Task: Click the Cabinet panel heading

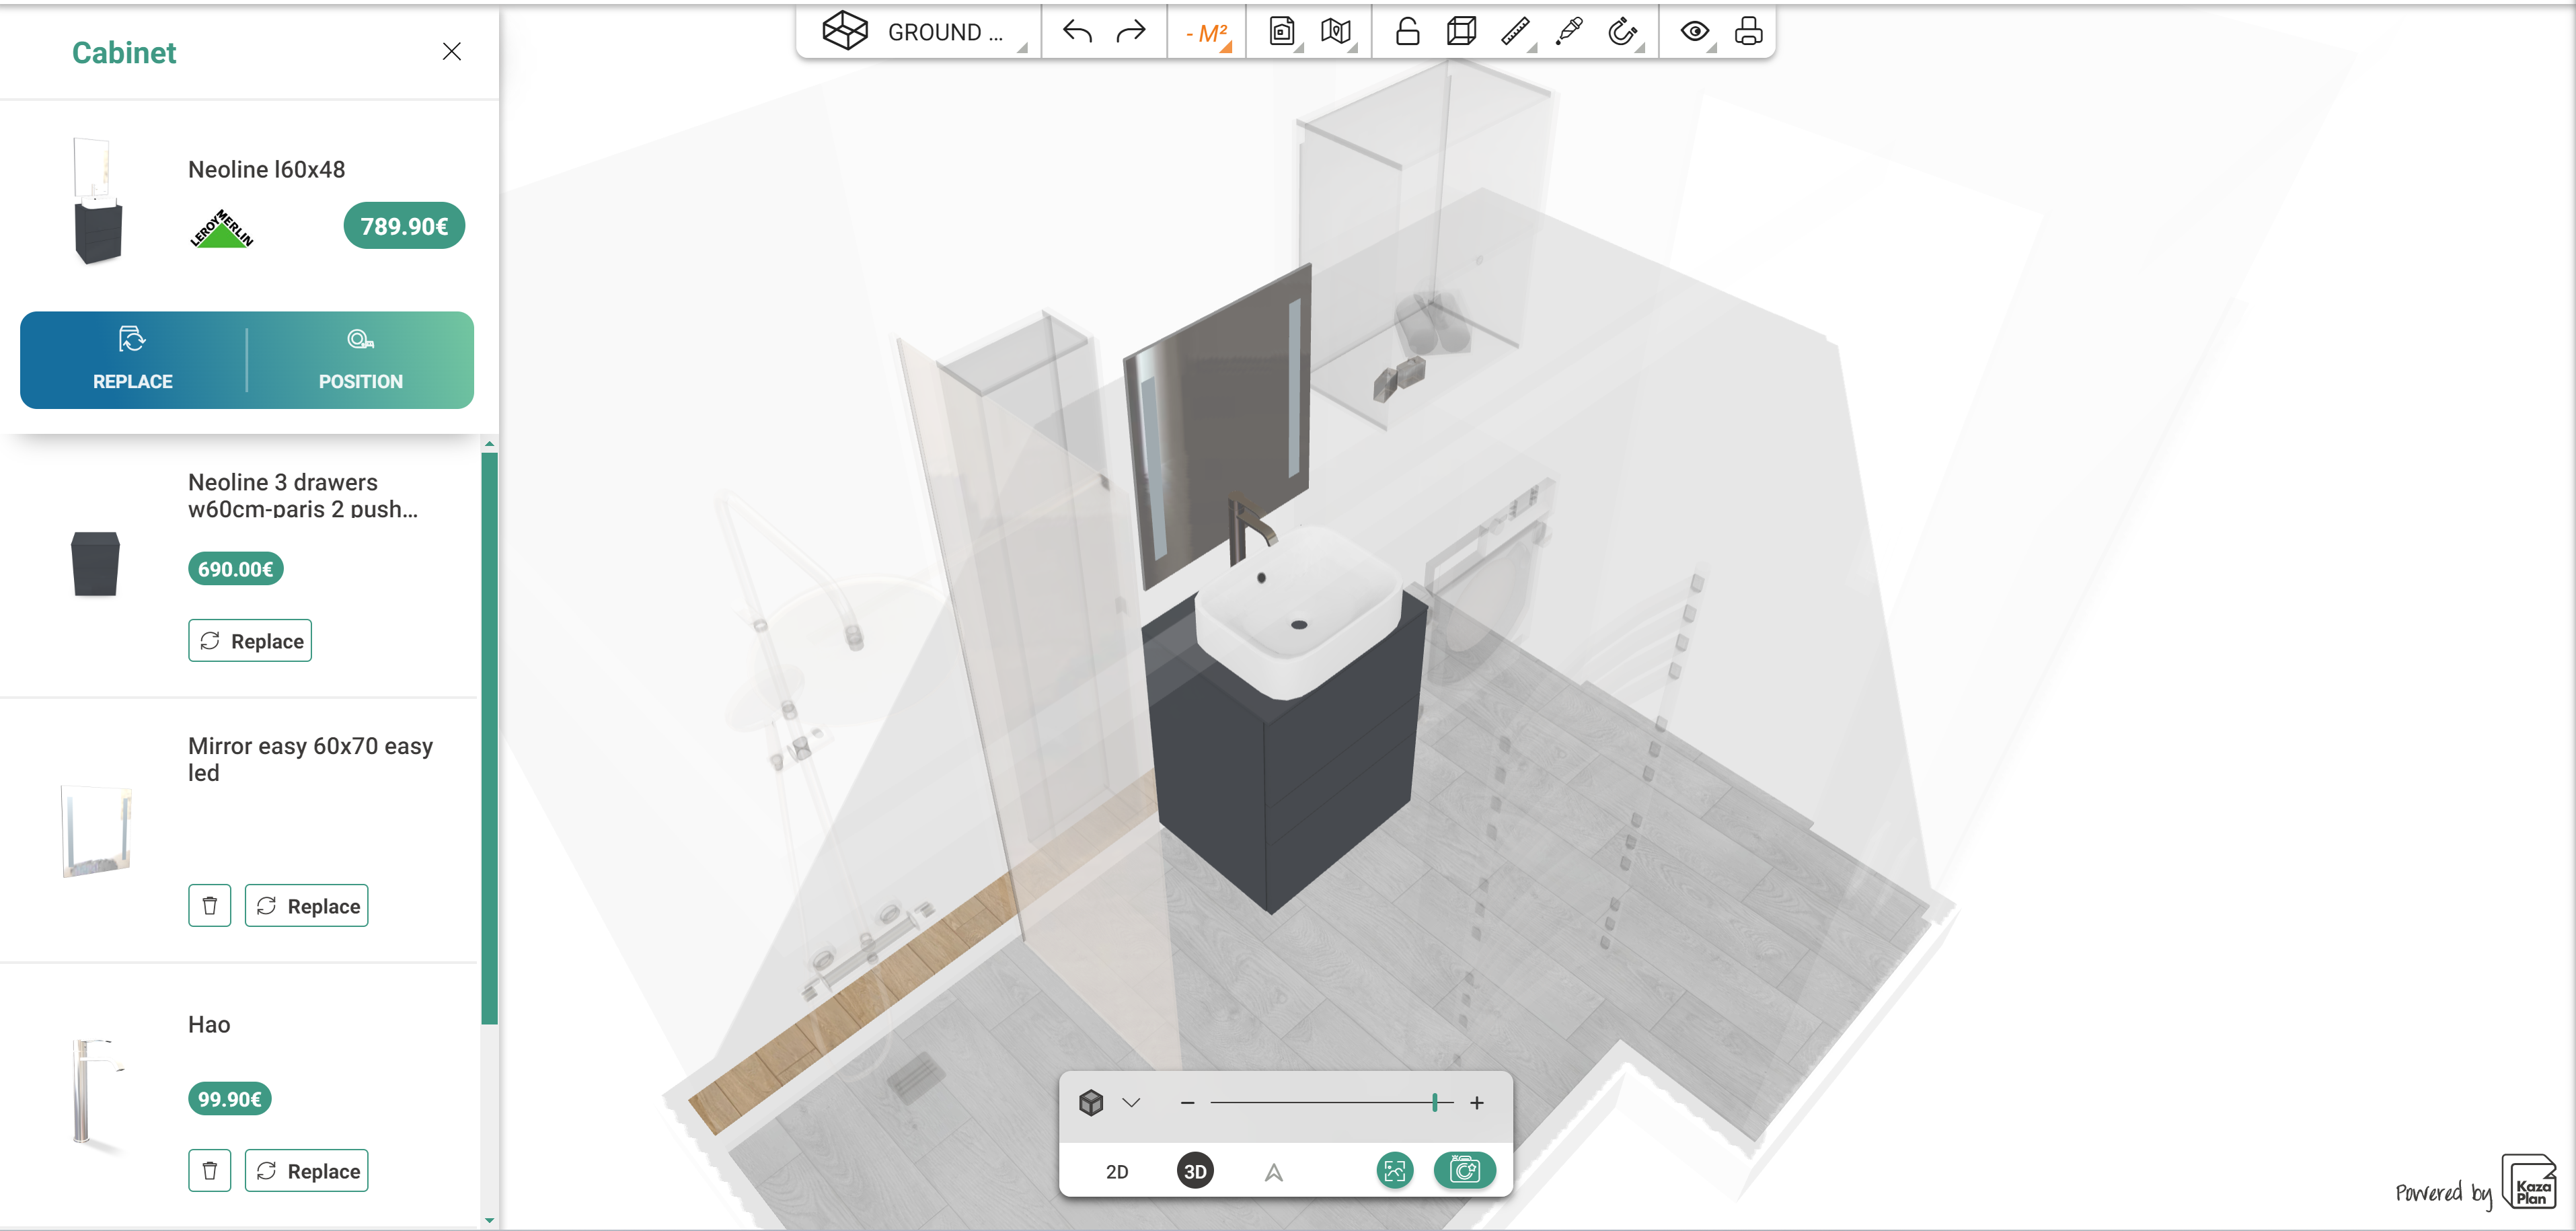Action: (124, 52)
